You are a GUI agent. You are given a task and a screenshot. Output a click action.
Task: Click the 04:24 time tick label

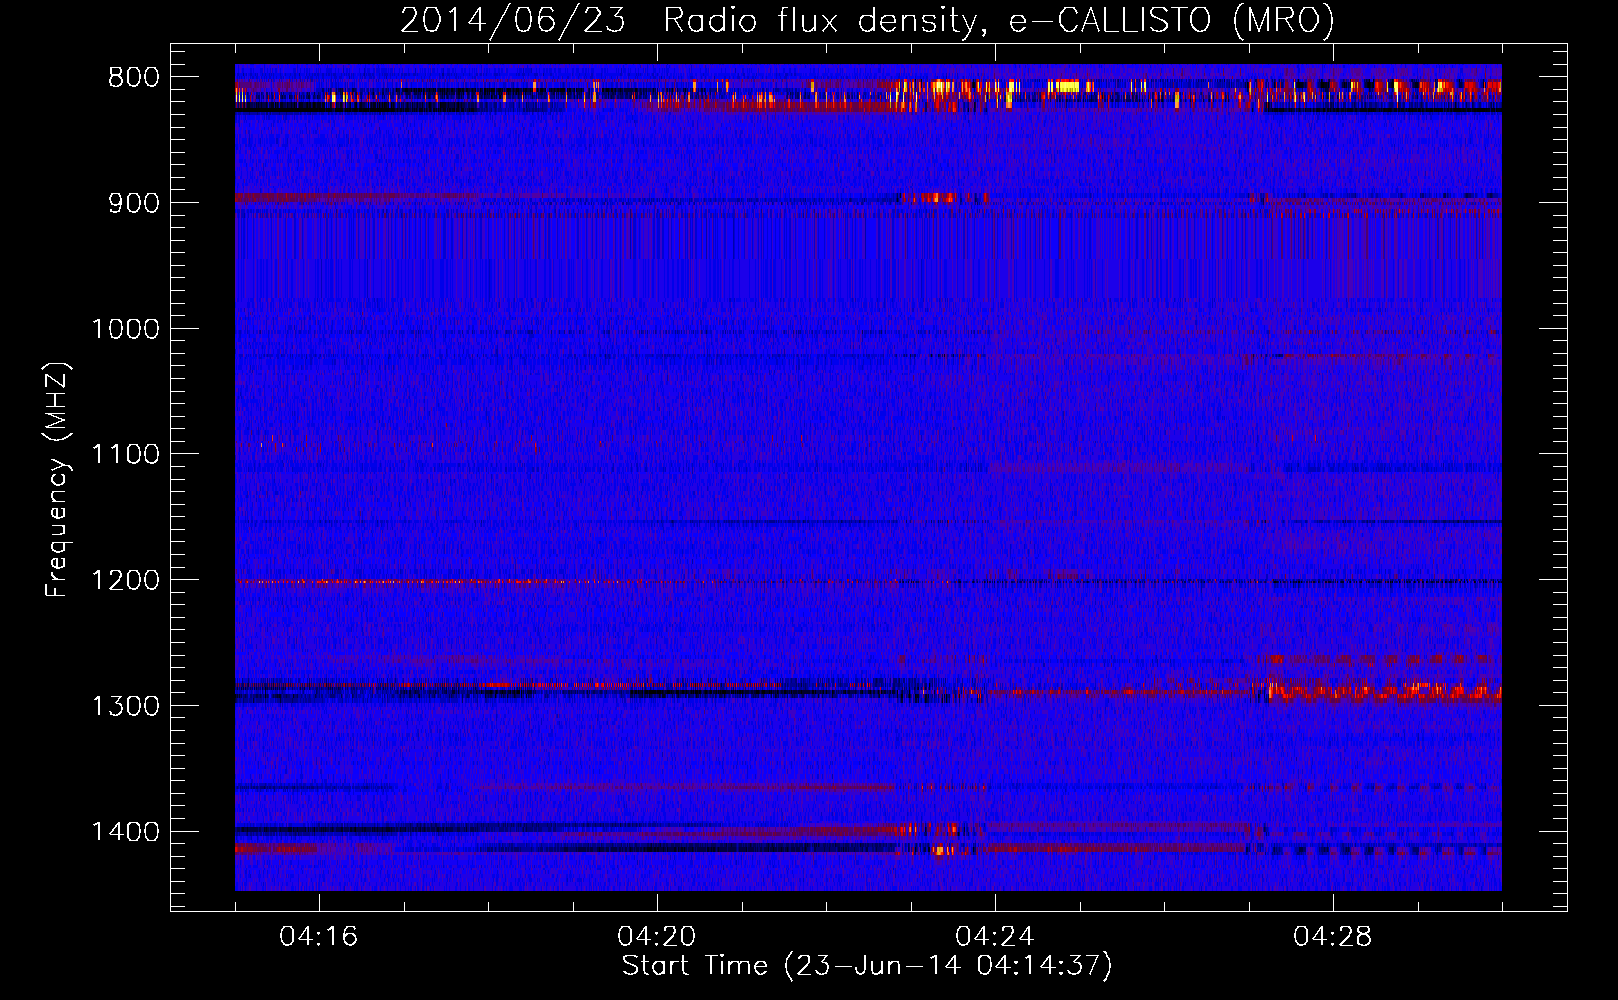tap(995, 937)
